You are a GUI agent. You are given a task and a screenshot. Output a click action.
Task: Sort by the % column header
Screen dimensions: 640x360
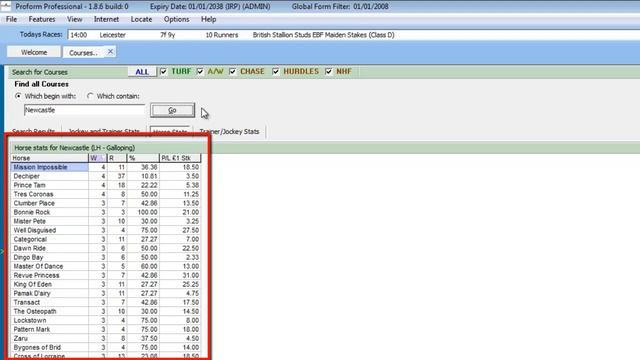[143, 158]
